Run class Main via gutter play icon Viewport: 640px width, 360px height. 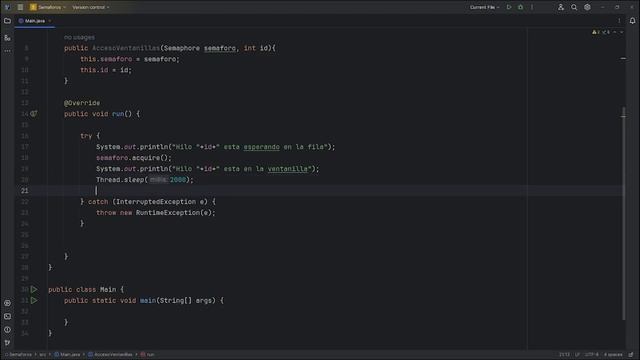[34, 289]
